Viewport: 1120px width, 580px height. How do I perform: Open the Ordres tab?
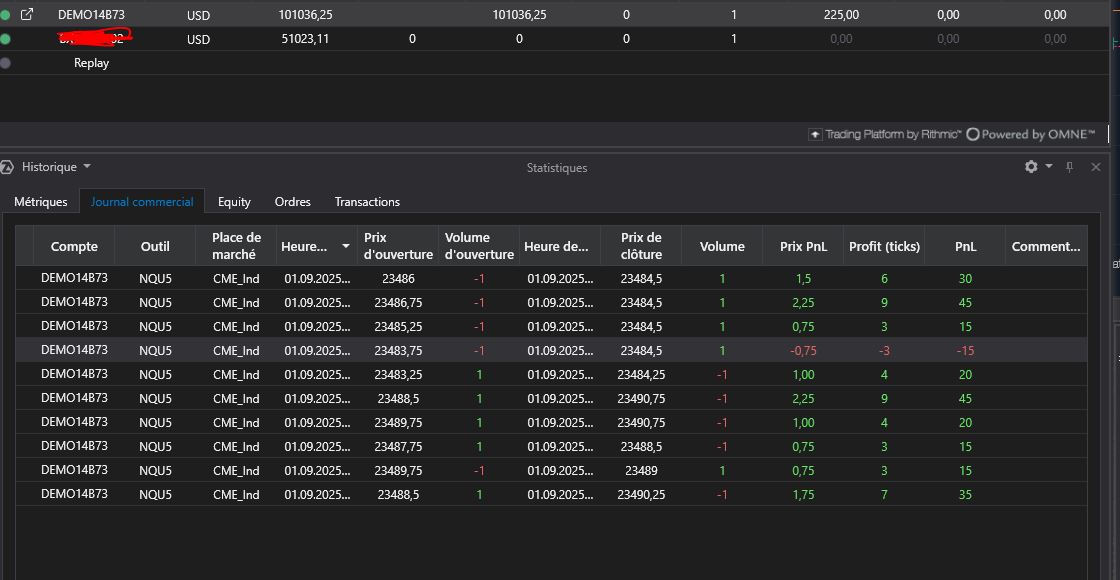[x=292, y=202]
